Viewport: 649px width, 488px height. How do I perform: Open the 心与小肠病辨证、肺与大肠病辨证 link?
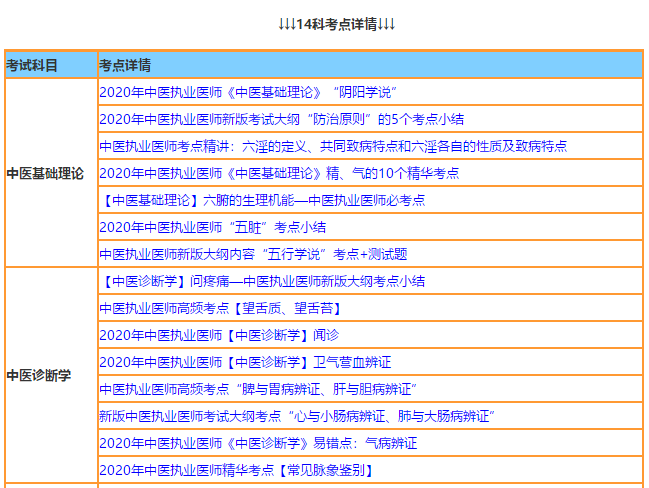[297, 416]
